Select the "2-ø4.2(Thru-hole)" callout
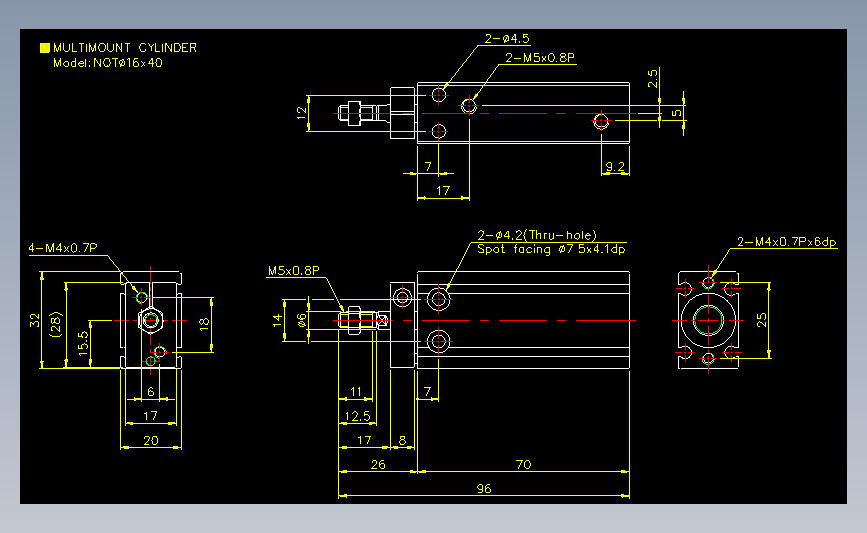Image resolution: width=867 pixels, height=533 pixels. 537,236
